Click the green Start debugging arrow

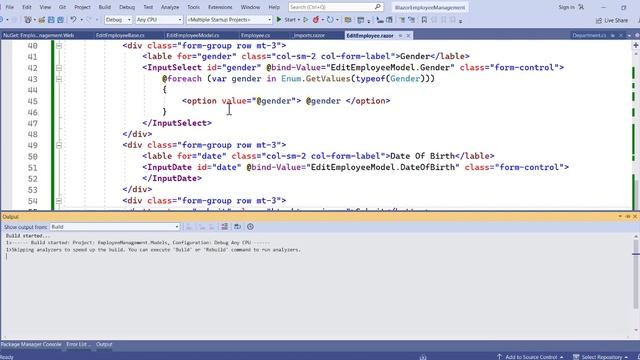tap(279, 20)
